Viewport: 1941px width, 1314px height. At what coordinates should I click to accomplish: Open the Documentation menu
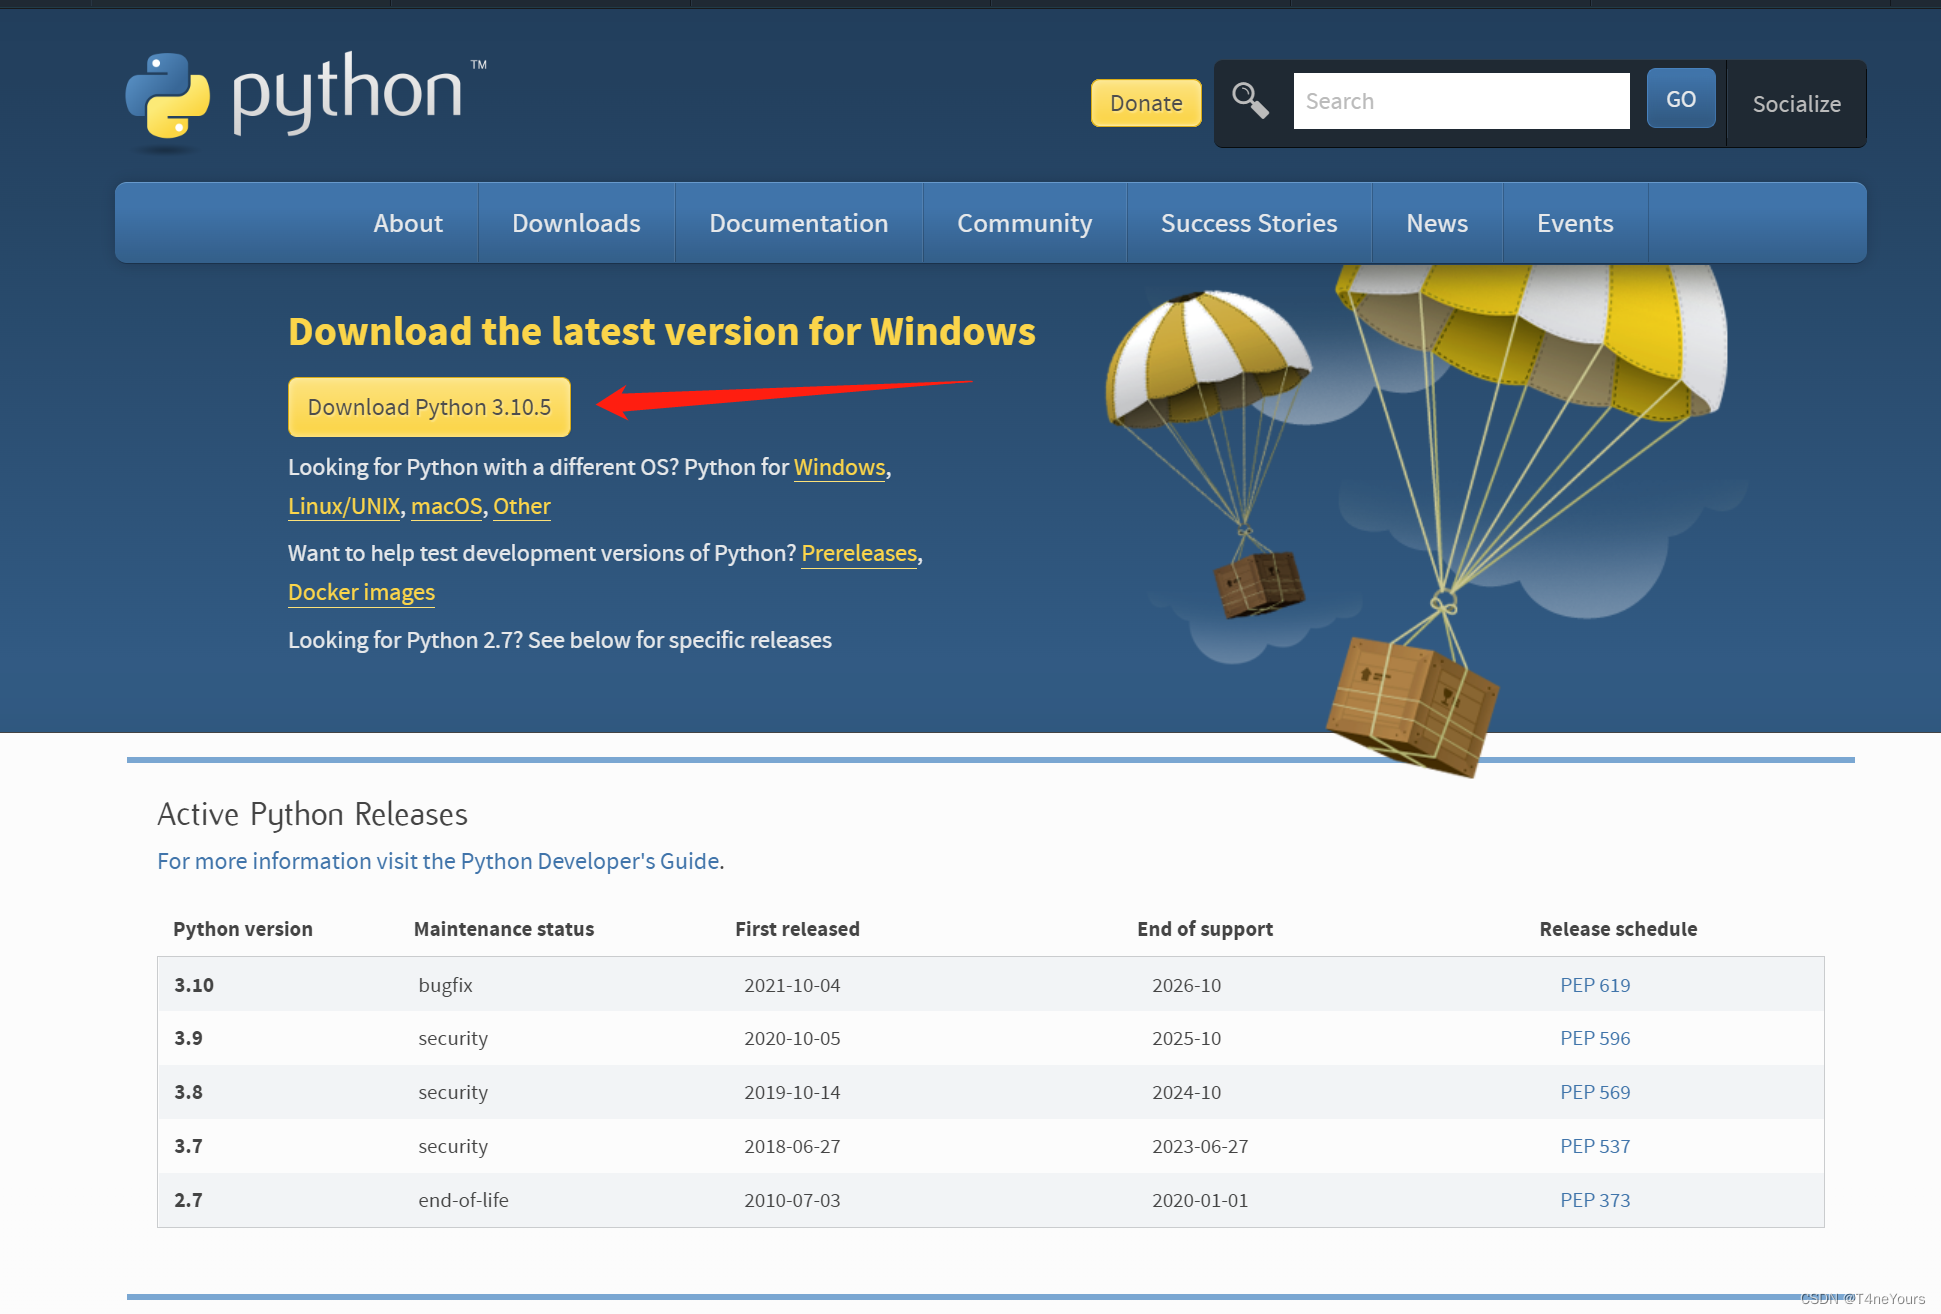pyautogui.click(x=799, y=223)
